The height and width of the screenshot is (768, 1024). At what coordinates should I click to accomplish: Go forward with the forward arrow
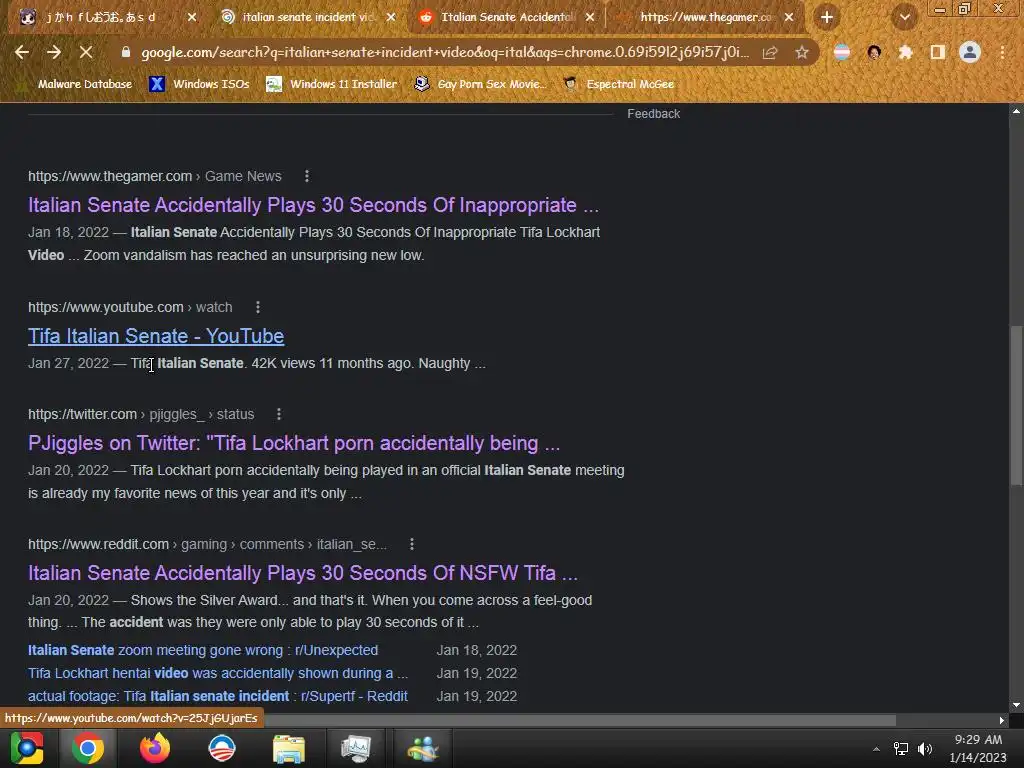tap(54, 52)
